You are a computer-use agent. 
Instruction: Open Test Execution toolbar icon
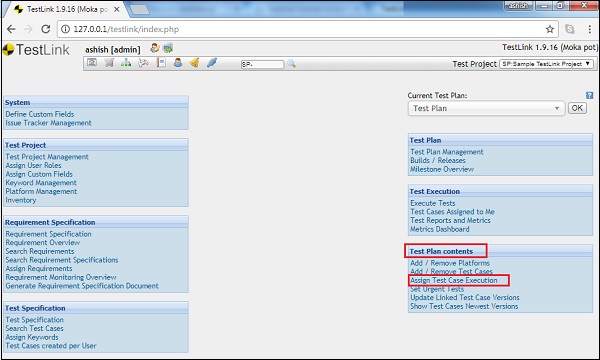pyautogui.click(x=143, y=63)
